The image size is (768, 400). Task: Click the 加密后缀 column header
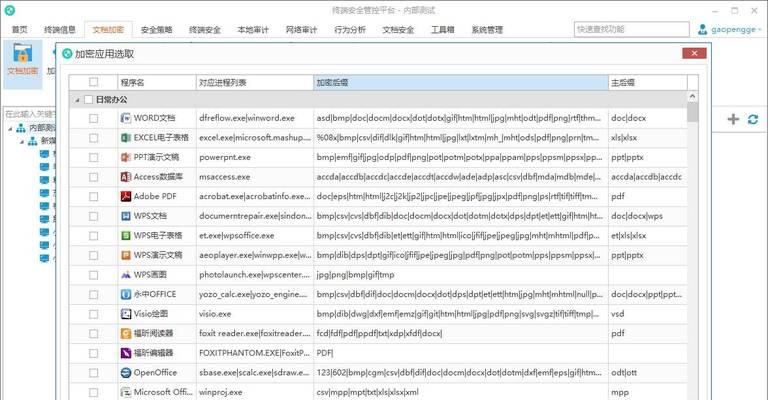(461, 82)
